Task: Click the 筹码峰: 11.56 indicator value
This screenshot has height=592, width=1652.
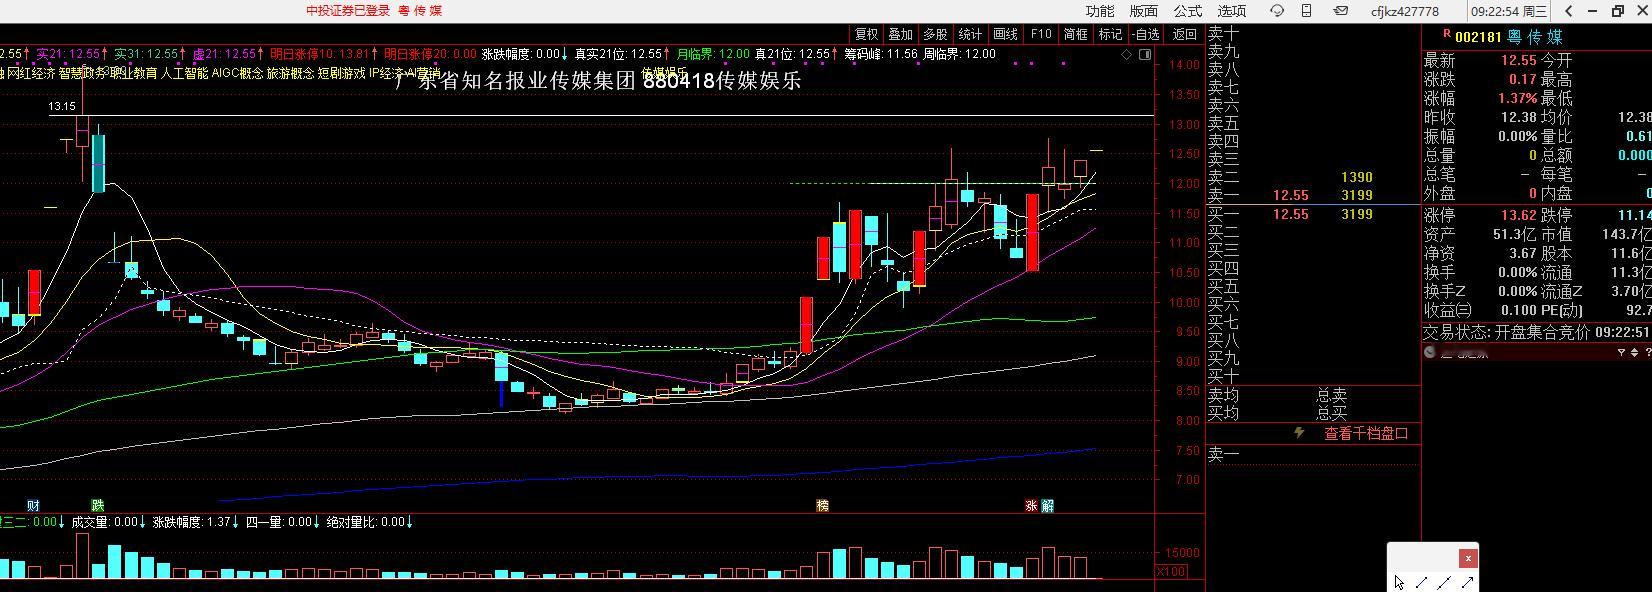Action: pyautogui.click(x=881, y=54)
